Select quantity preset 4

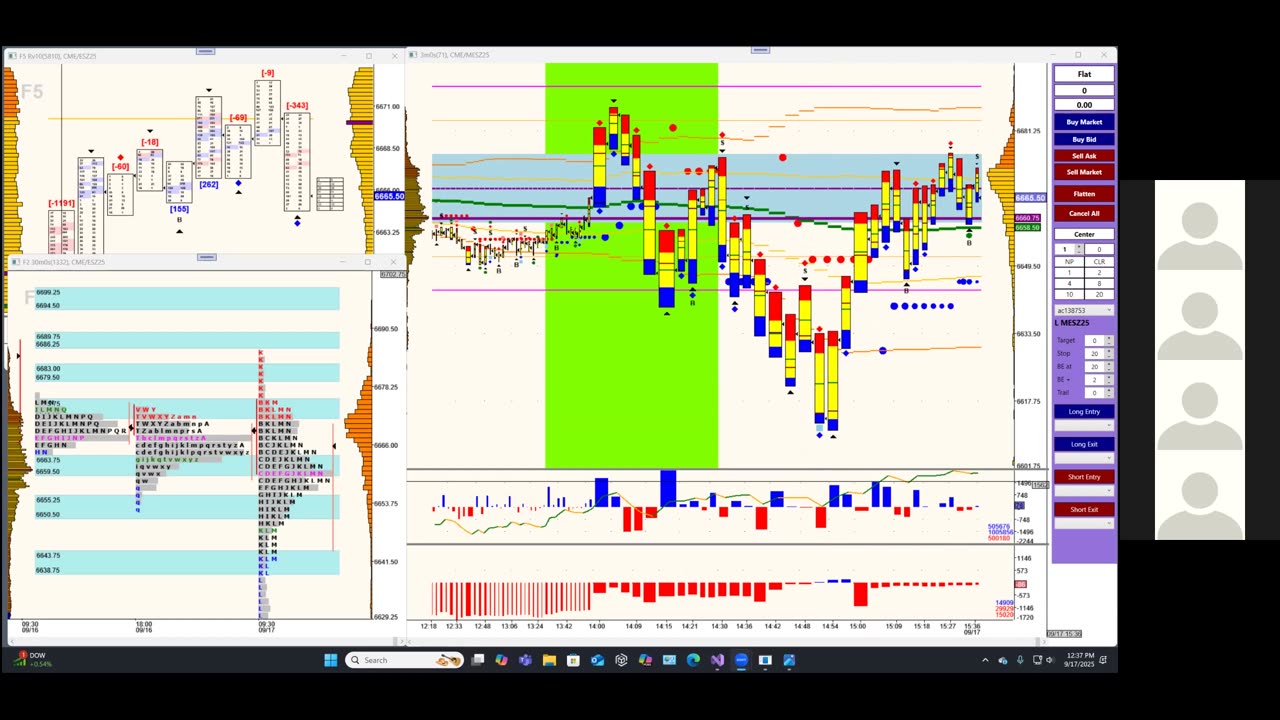click(1068, 283)
